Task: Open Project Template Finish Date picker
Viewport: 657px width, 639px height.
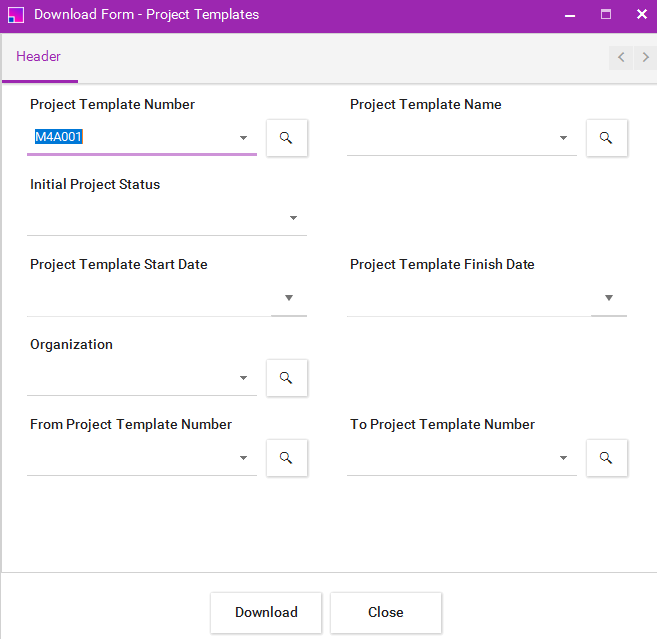Action: (609, 298)
